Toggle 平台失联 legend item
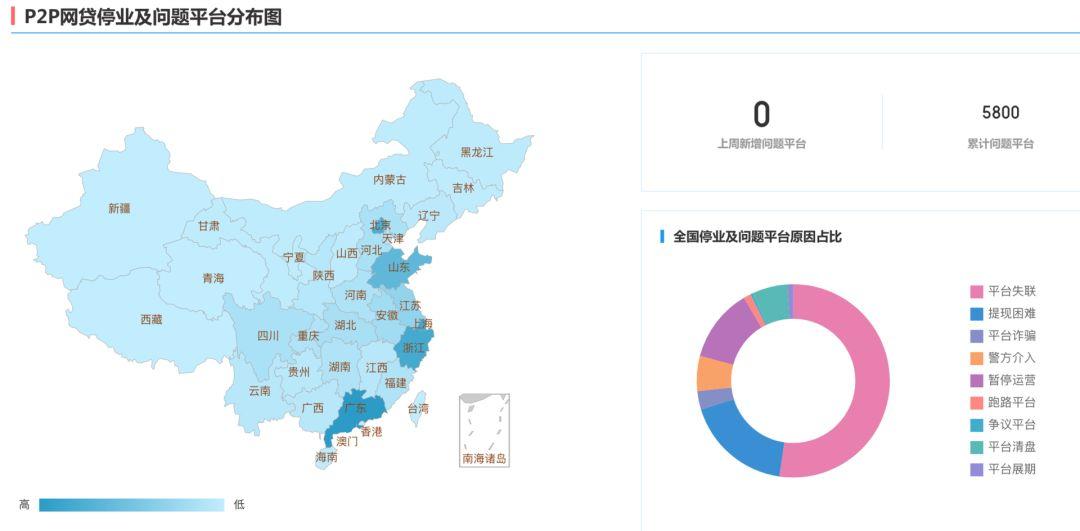This screenshot has width=1080, height=531. point(1003,291)
